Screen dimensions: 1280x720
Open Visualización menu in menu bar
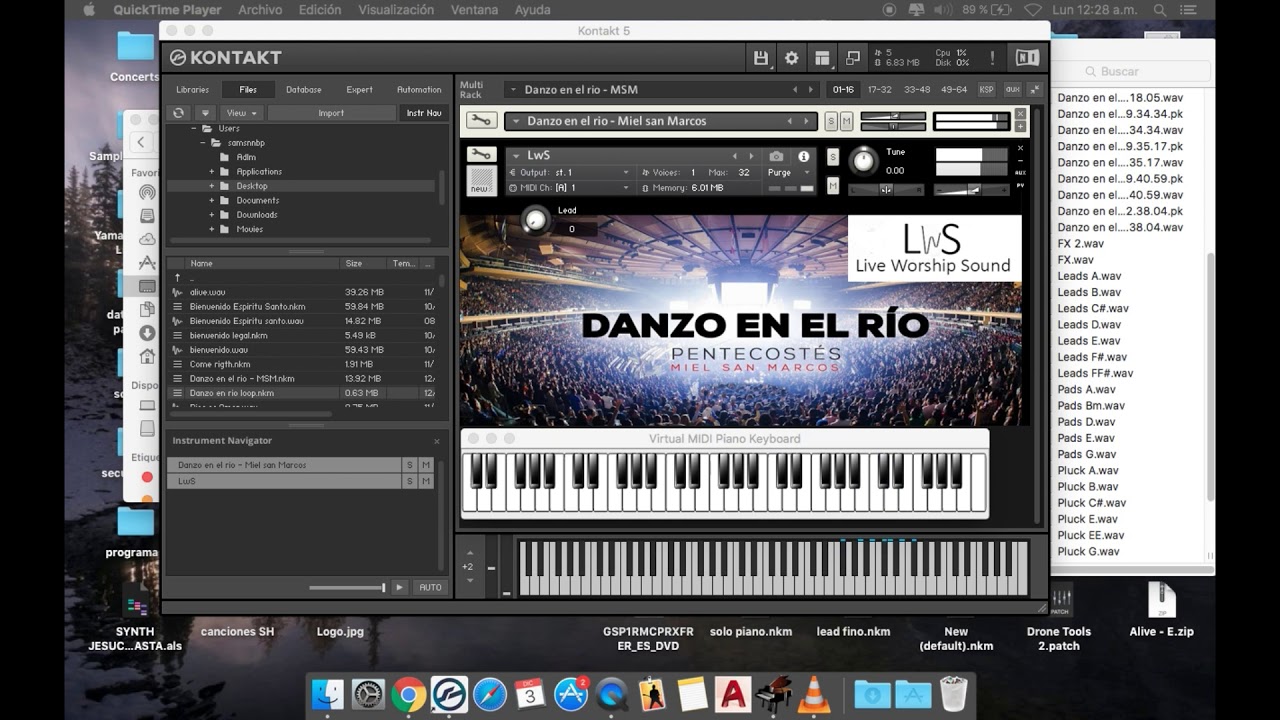[x=396, y=10]
